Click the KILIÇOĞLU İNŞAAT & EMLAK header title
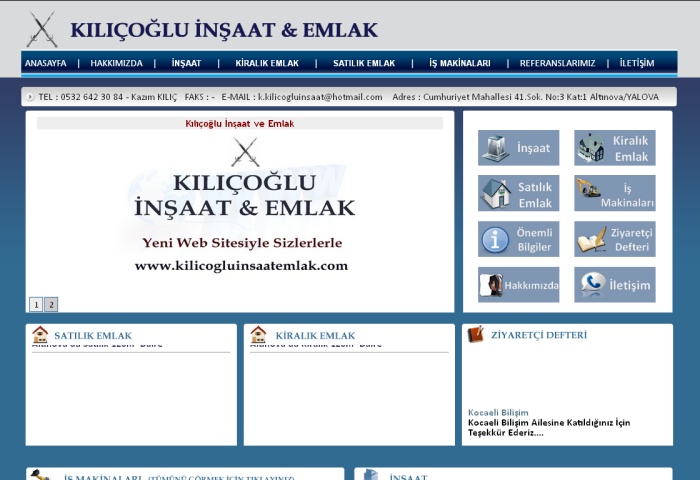 tap(224, 30)
